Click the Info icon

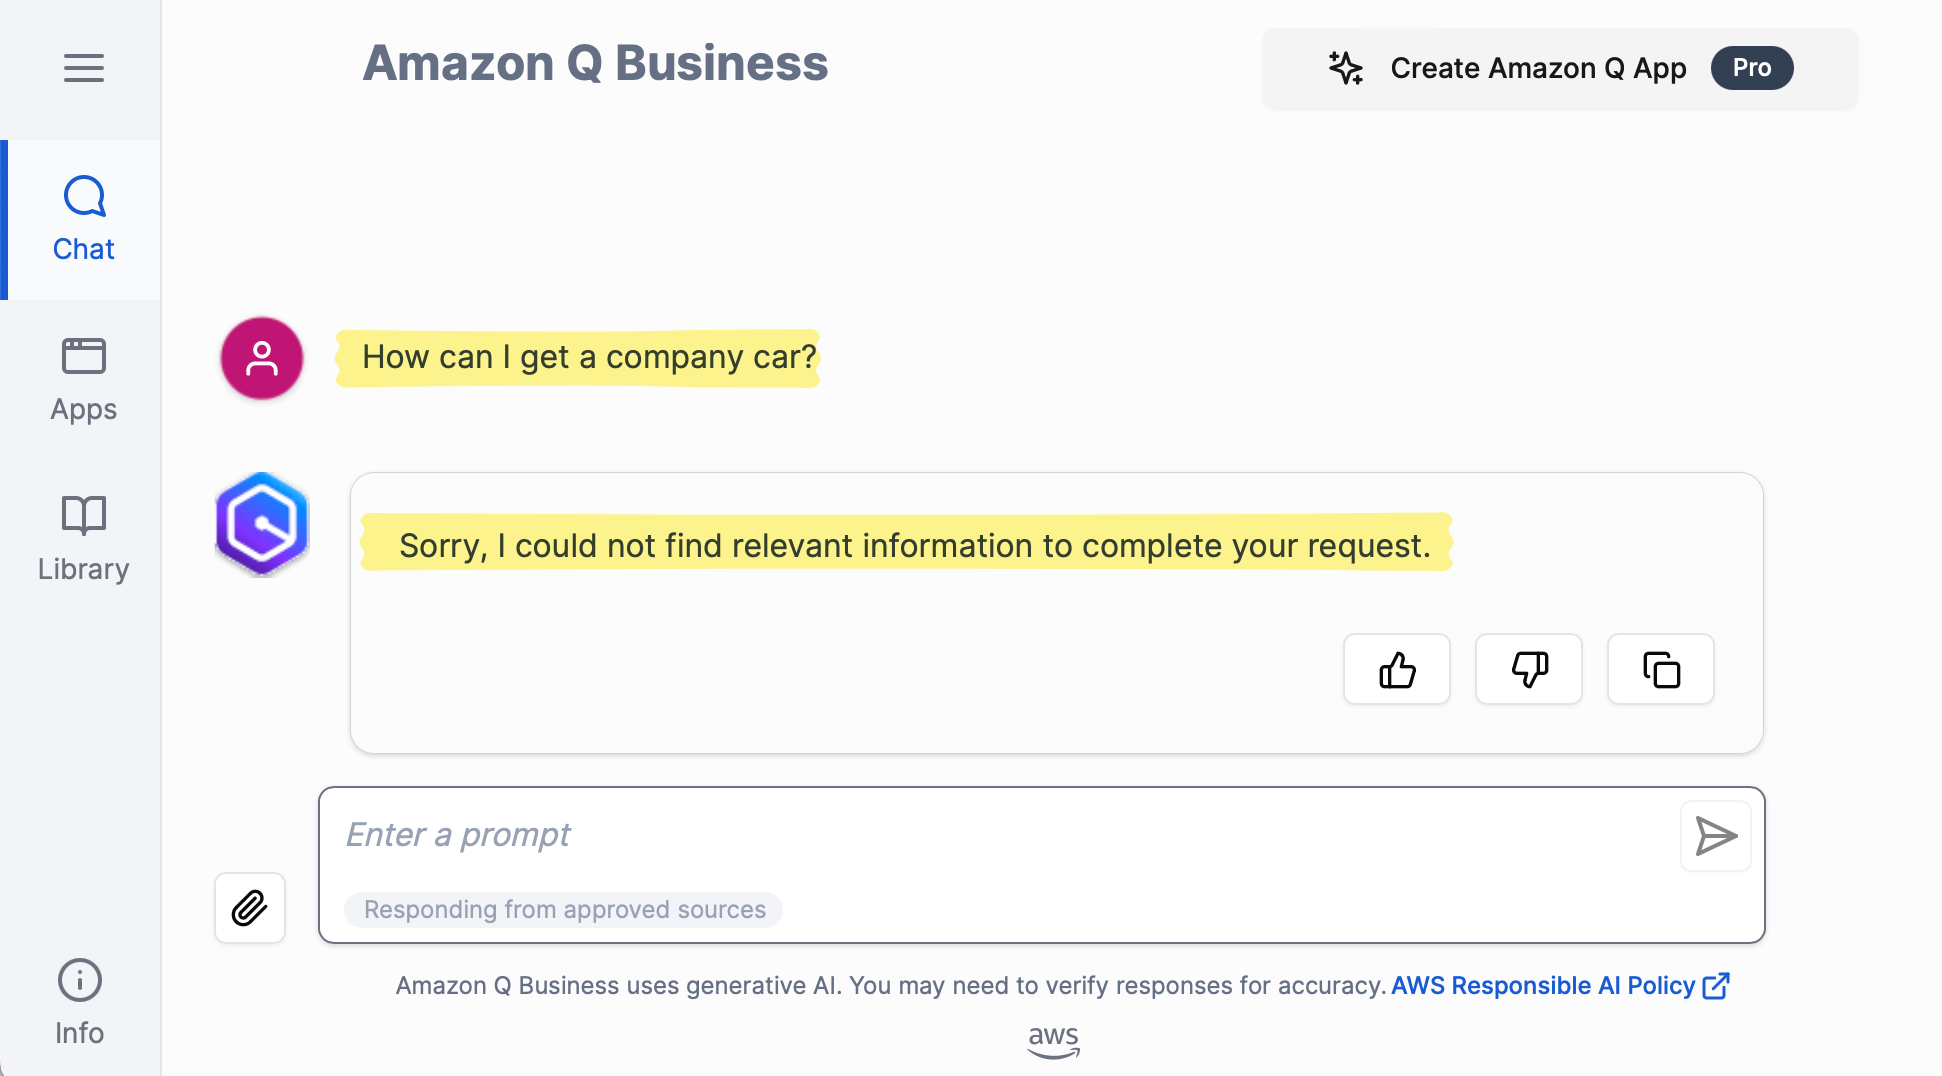[79, 981]
